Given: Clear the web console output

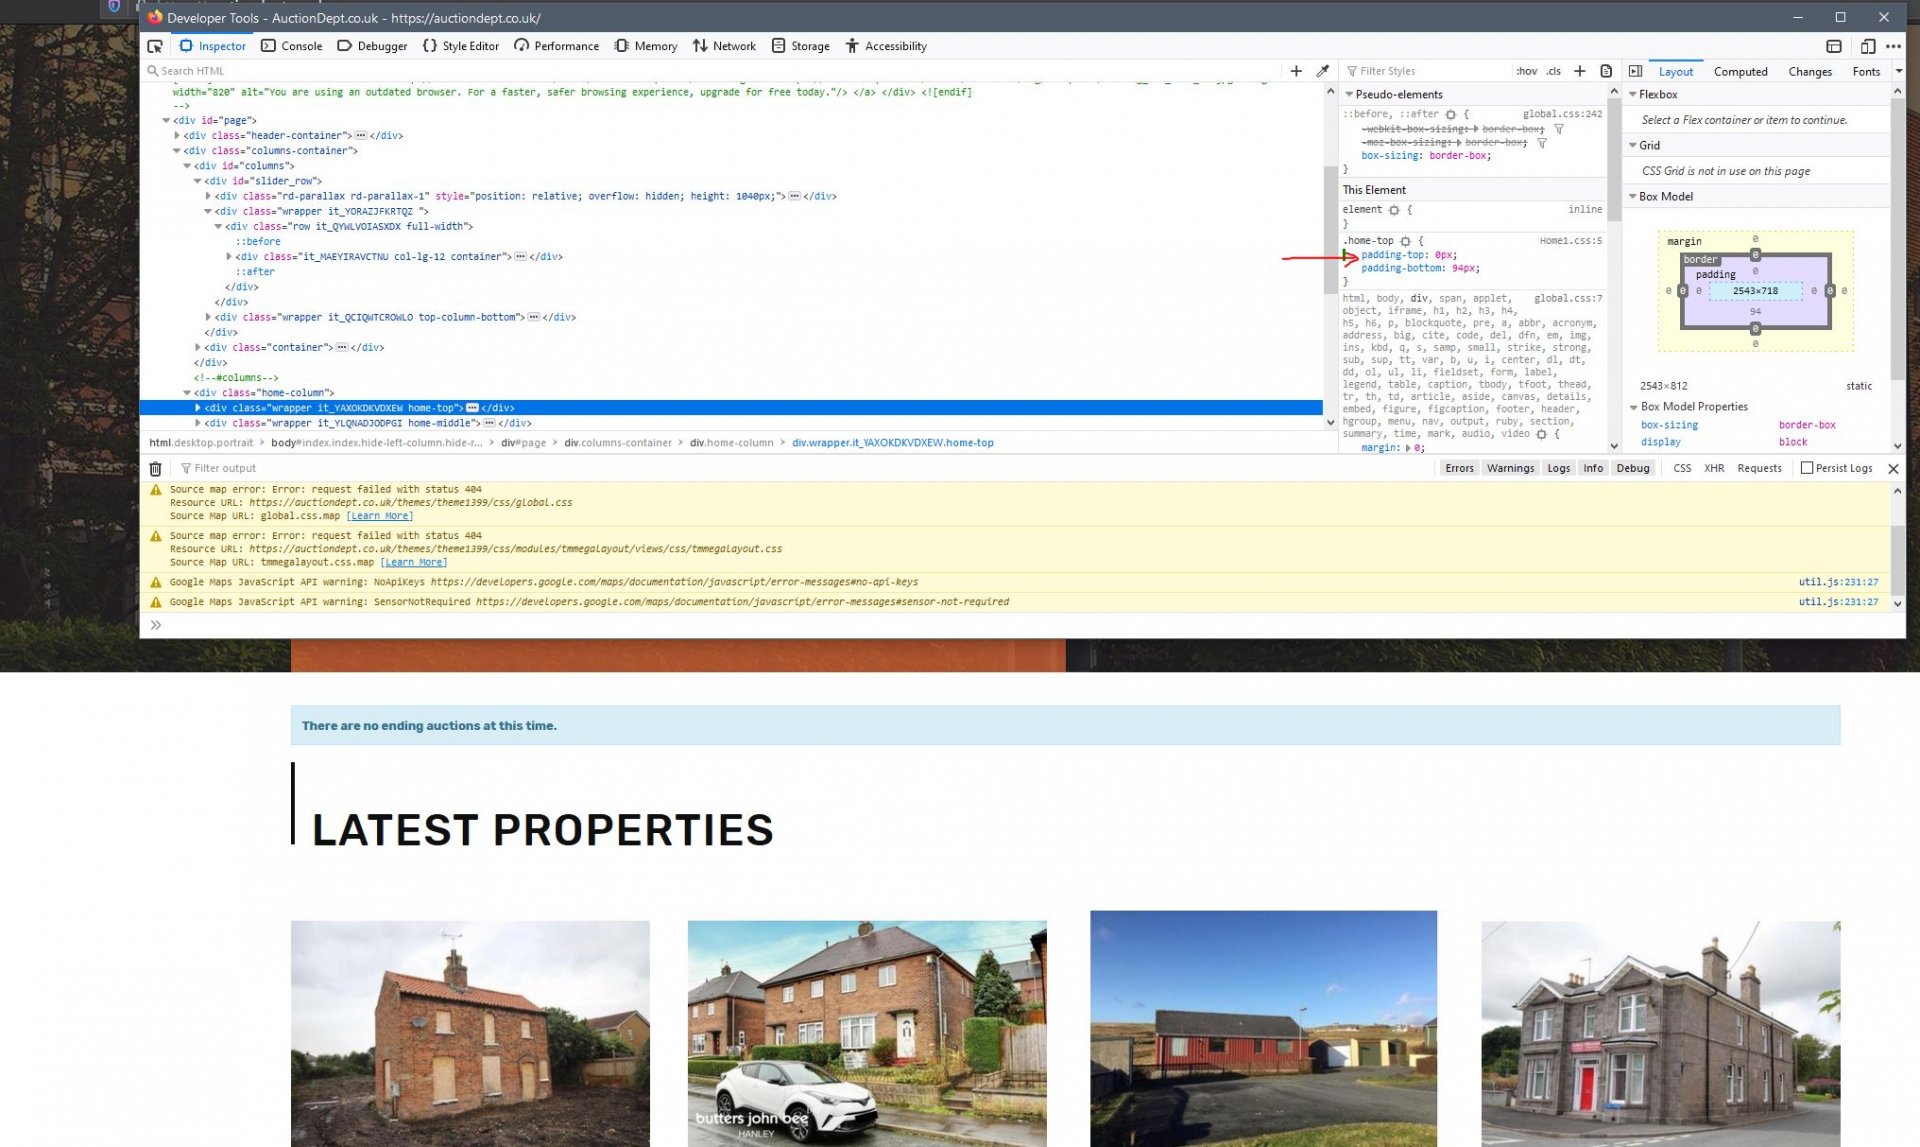Looking at the screenshot, I should pyautogui.click(x=155, y=468).
